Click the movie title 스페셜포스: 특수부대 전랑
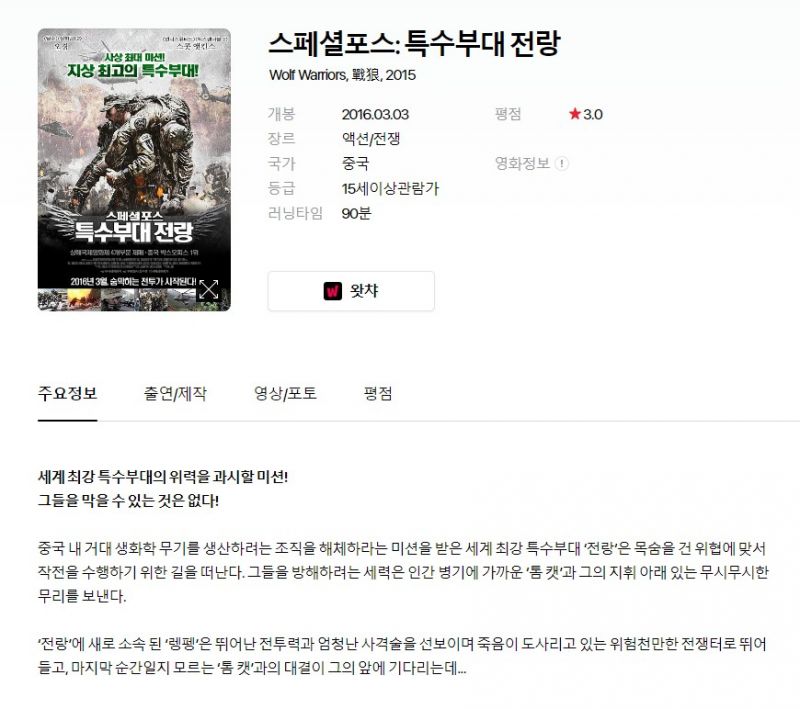The width and height of the screenshot is (800, 709). click(414, 43)
